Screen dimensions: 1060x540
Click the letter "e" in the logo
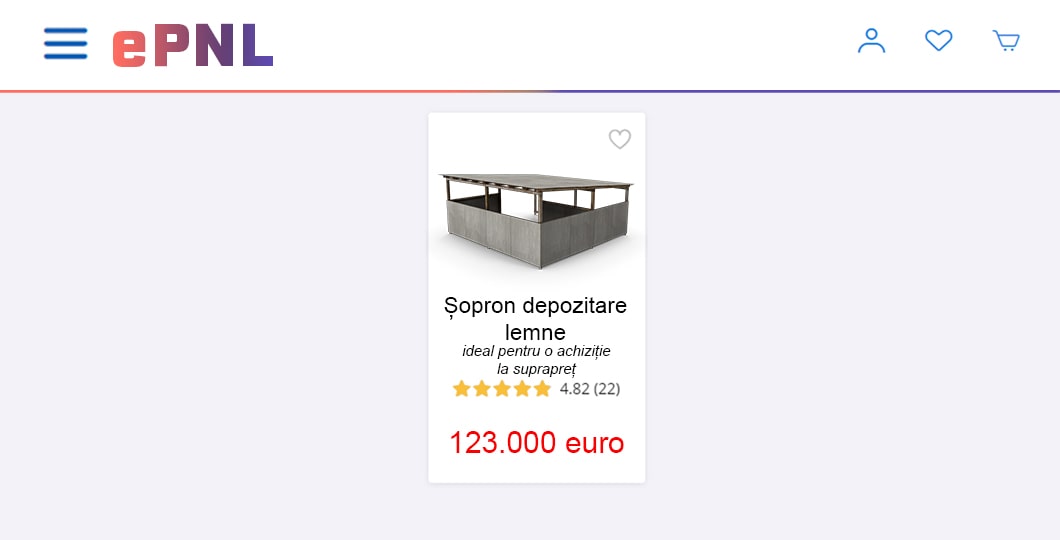click(x=130, y=48)
